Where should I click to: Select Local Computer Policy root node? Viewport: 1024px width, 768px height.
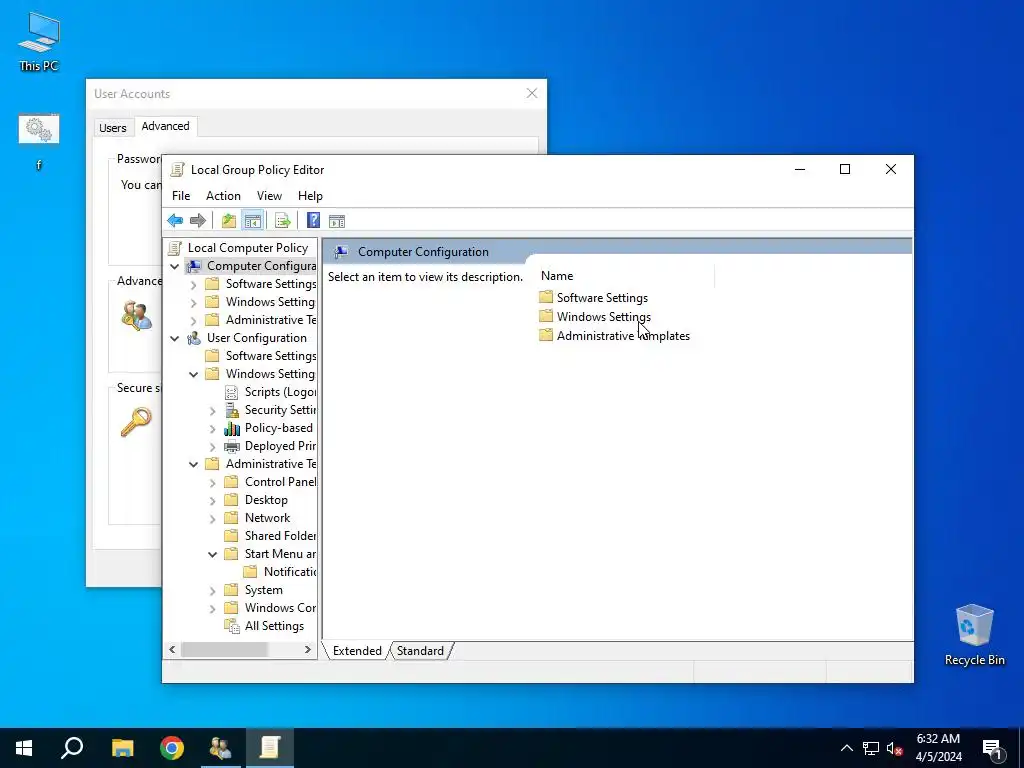coord(248,248)
